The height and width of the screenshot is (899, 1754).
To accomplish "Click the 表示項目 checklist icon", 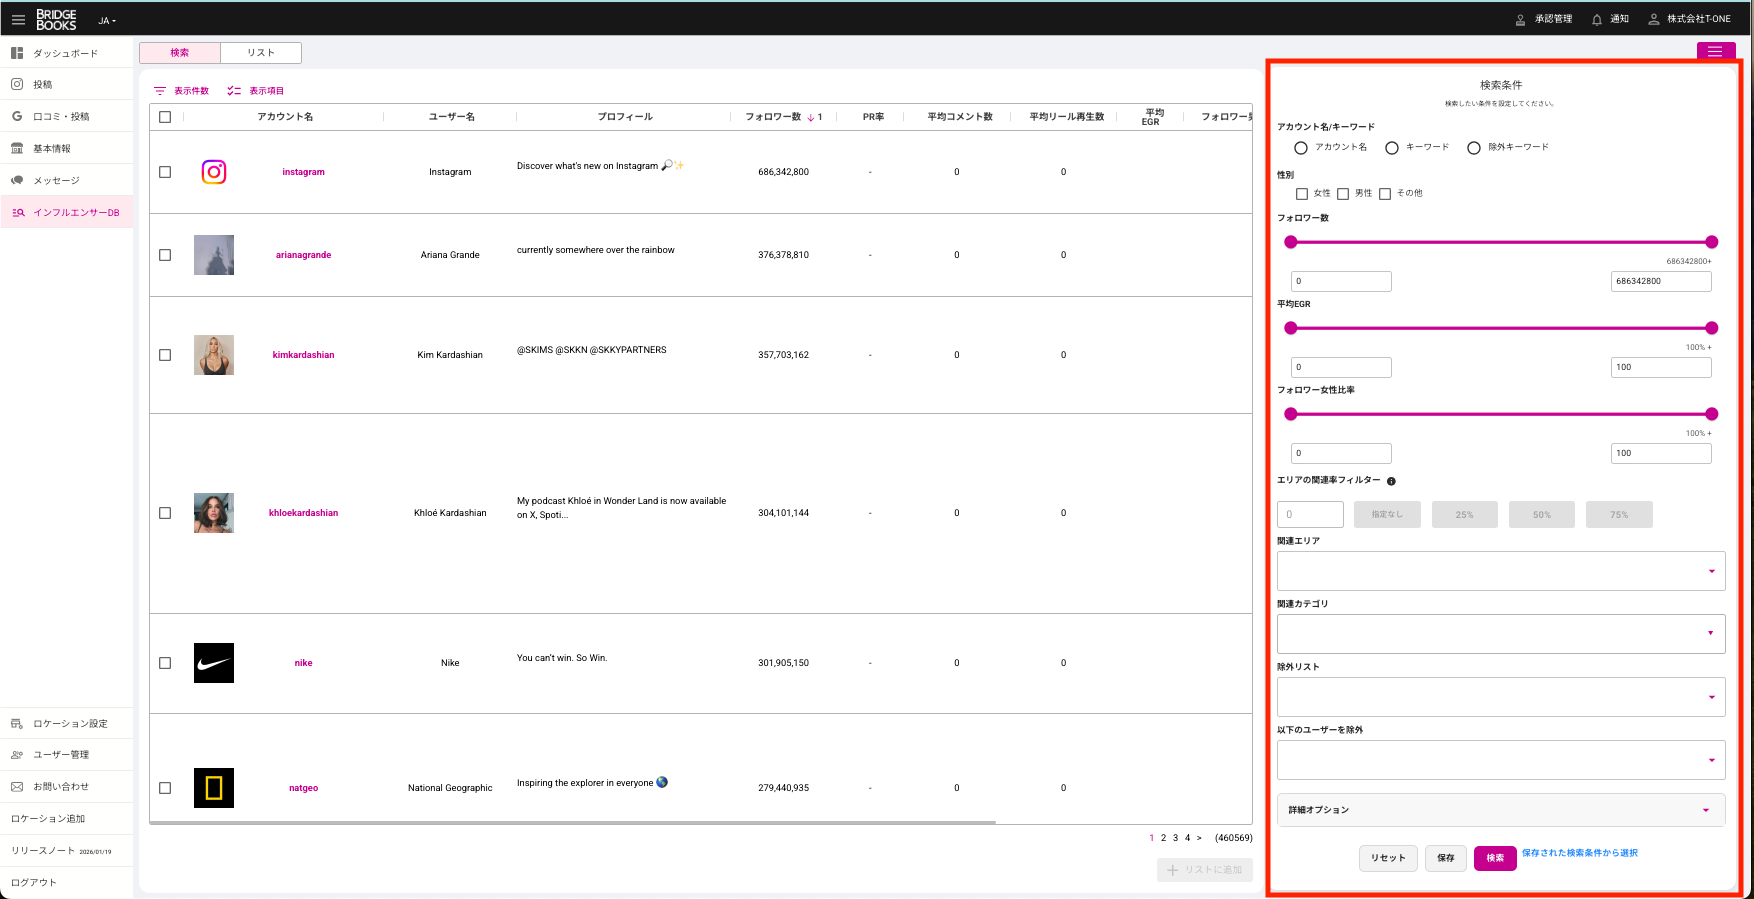I will pos(234,91).
